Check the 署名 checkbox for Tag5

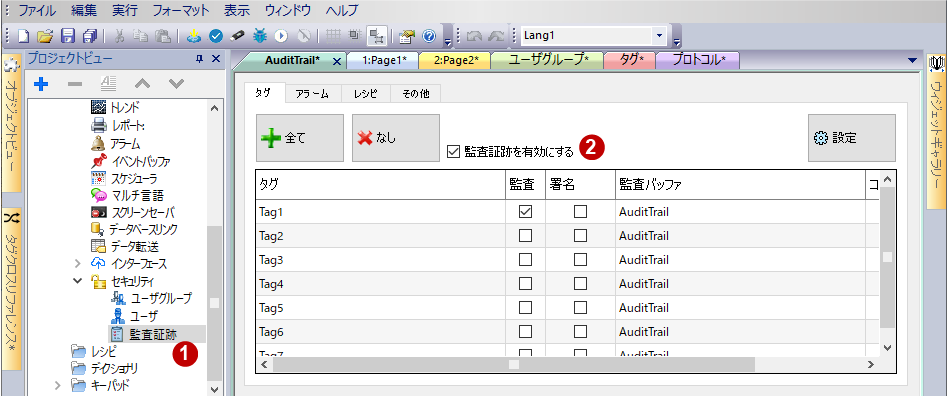[x=580, y=308]
